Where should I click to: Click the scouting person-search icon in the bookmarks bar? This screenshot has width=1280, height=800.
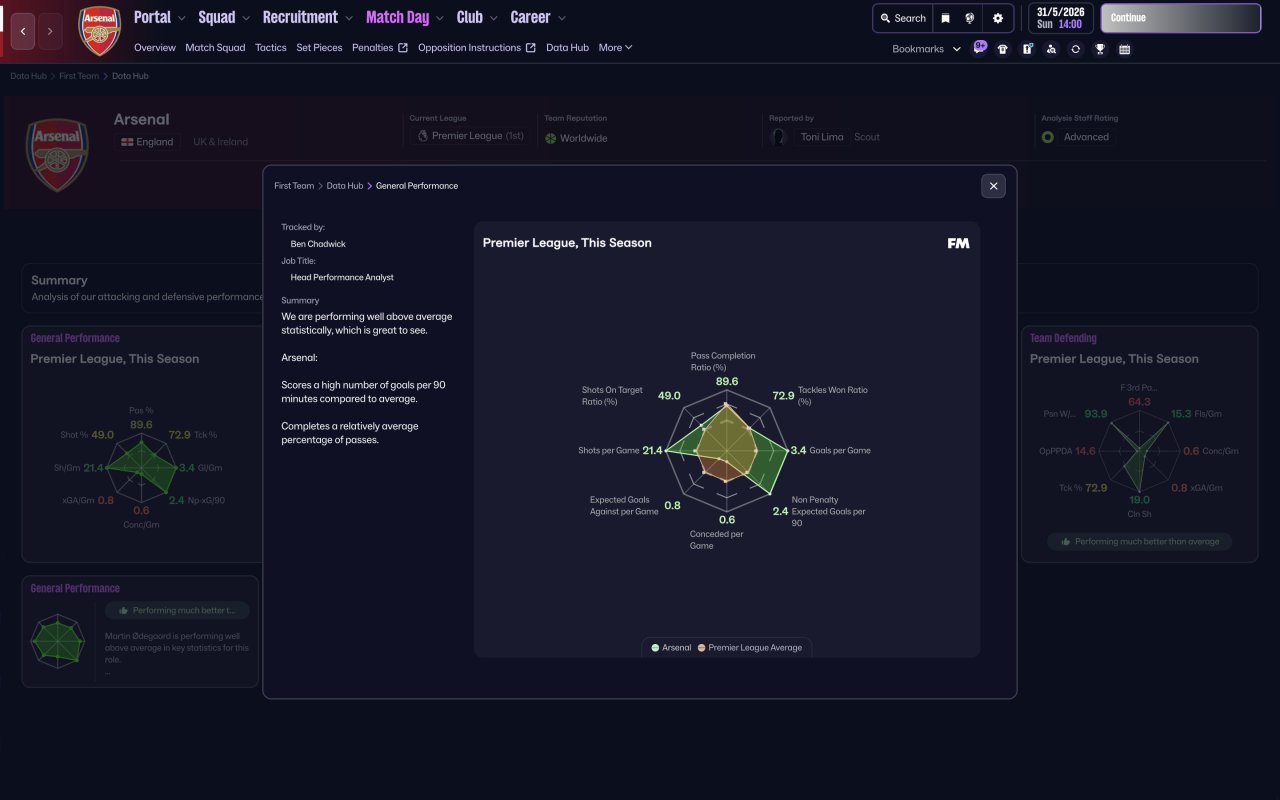pyautogui.click(x=1051, y=49)
